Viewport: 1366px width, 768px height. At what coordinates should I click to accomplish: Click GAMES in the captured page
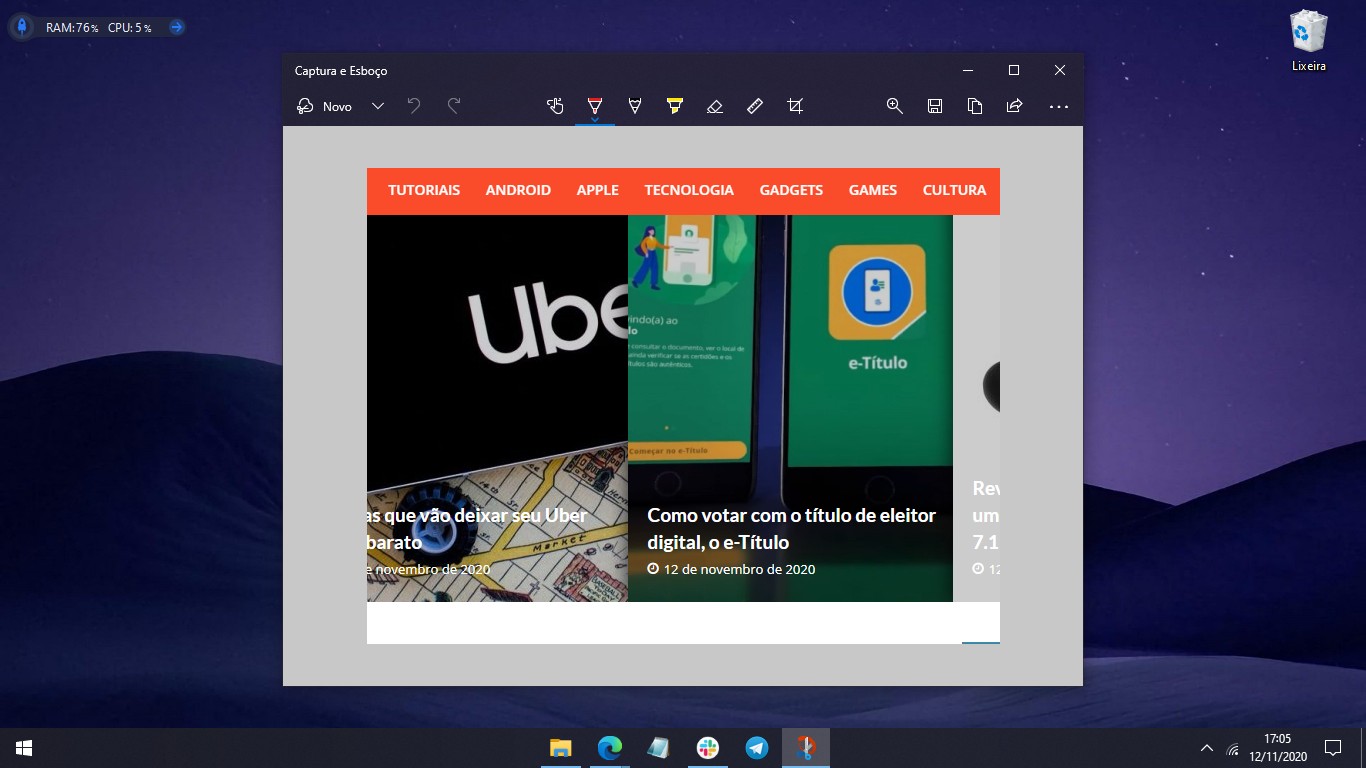pos(873,190)
